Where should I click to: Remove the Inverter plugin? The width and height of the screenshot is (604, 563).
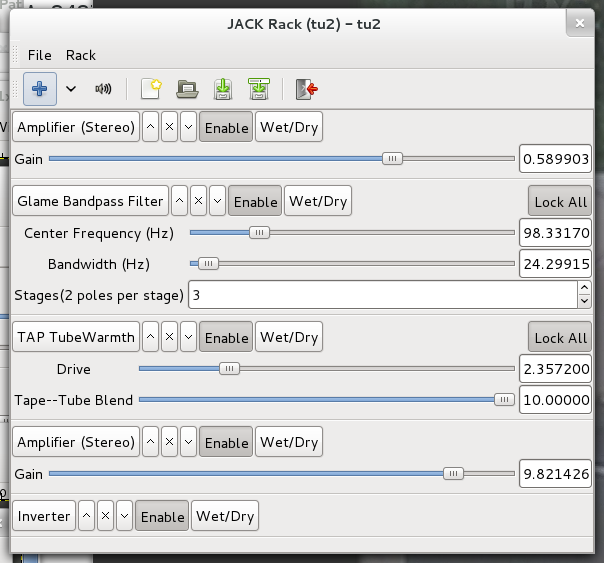[x=106, y=516]
